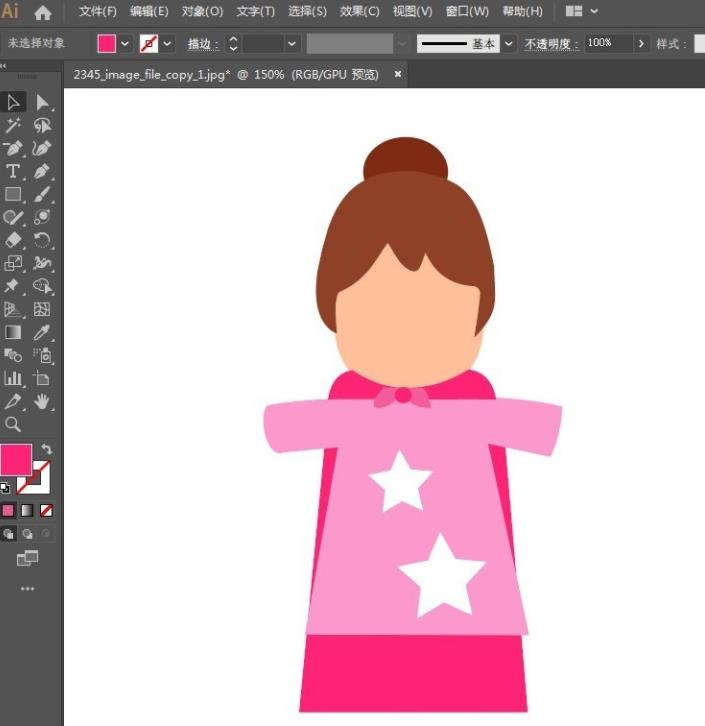Select the Type tool
This screenshot has height=726, width=705.
coord(13,171)
